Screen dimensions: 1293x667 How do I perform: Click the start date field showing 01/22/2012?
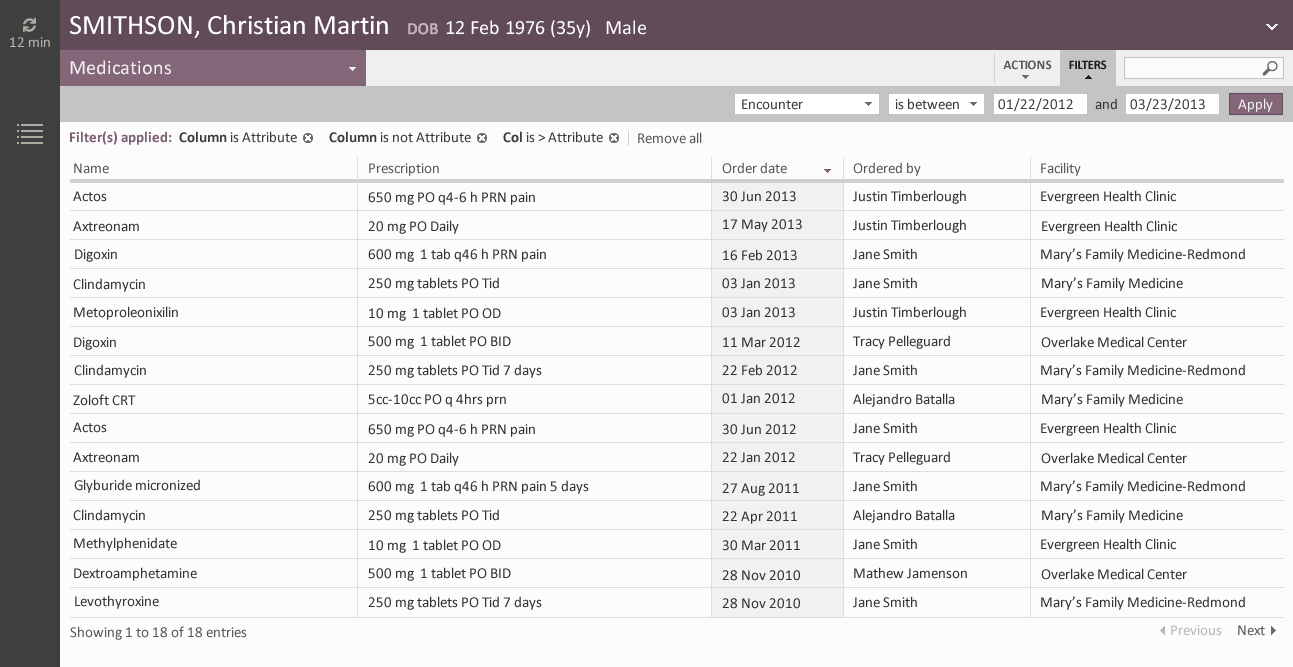tap(1040, 104)
